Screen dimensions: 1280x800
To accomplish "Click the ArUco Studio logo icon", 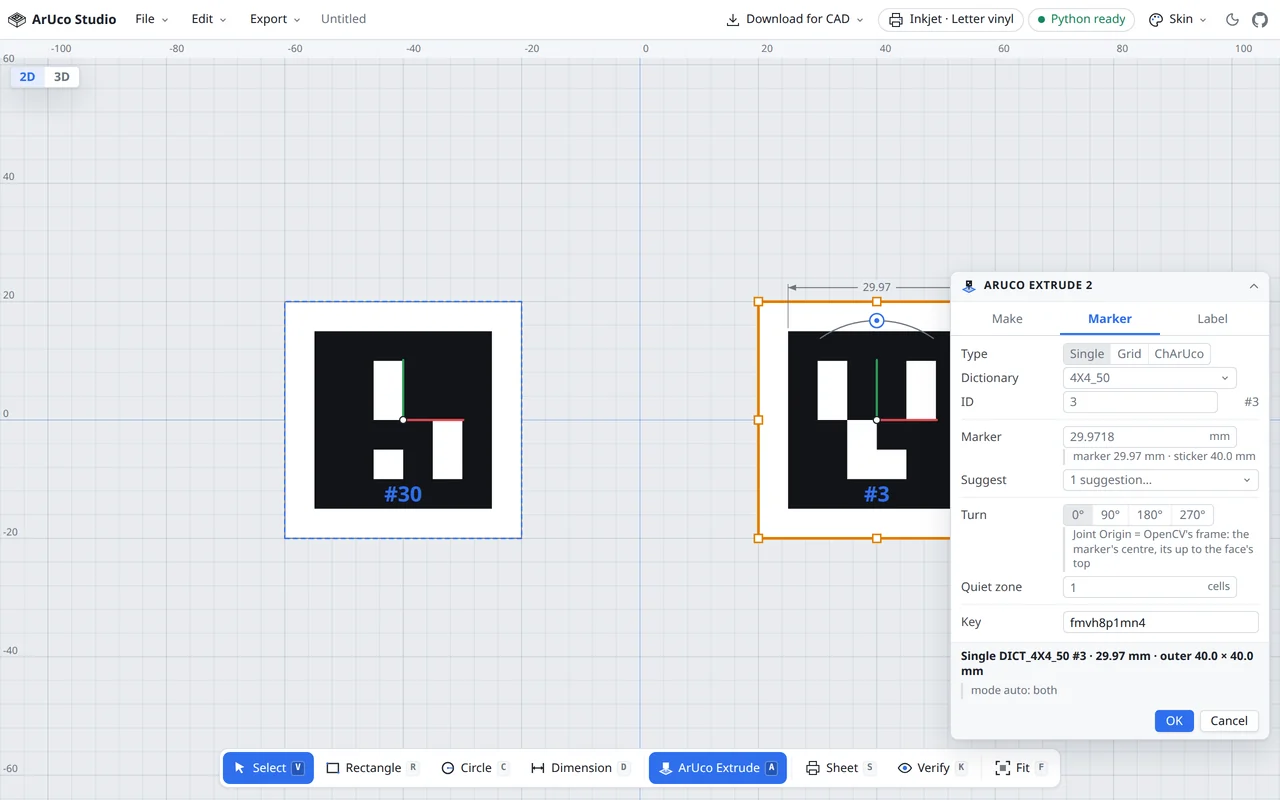I will (x=17, y=19).
